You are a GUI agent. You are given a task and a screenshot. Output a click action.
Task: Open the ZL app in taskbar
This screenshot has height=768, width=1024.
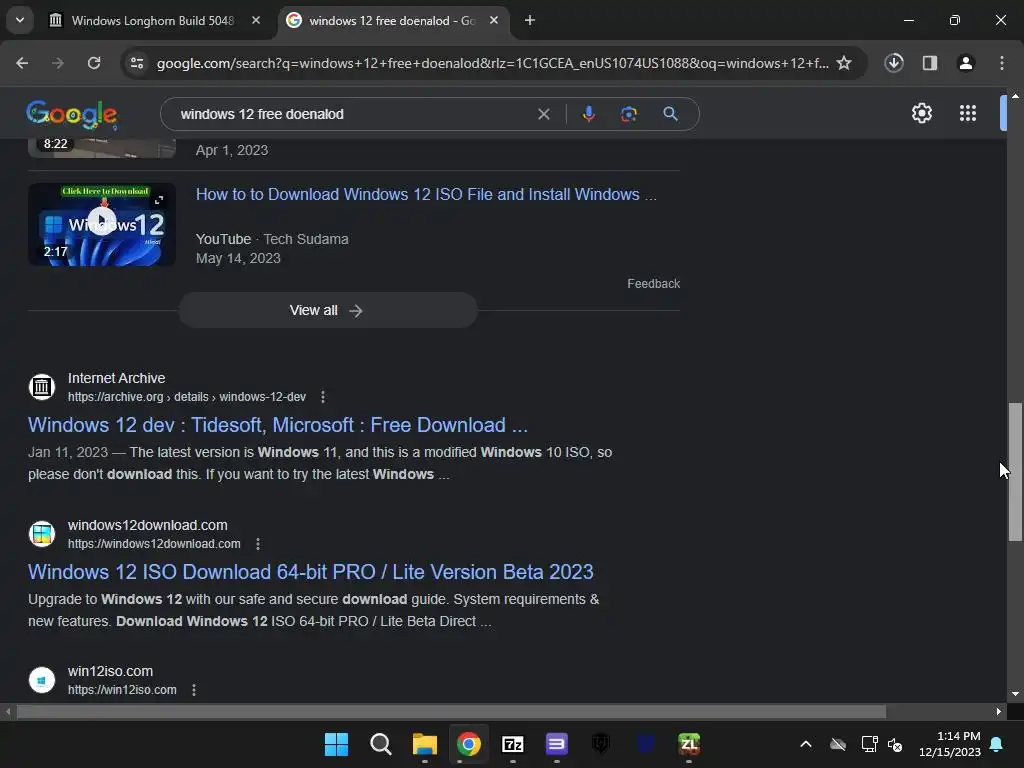[689, 744]
